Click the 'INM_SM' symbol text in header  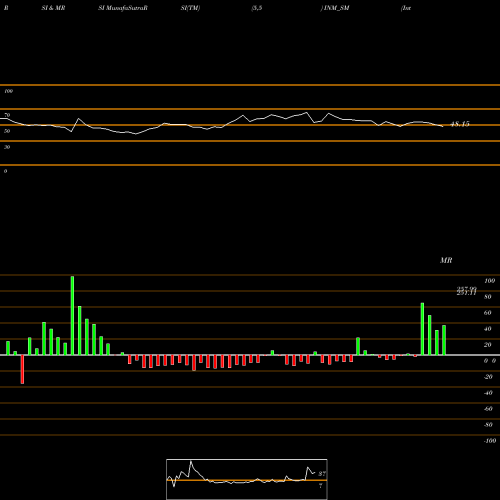(x=336, y=8)
